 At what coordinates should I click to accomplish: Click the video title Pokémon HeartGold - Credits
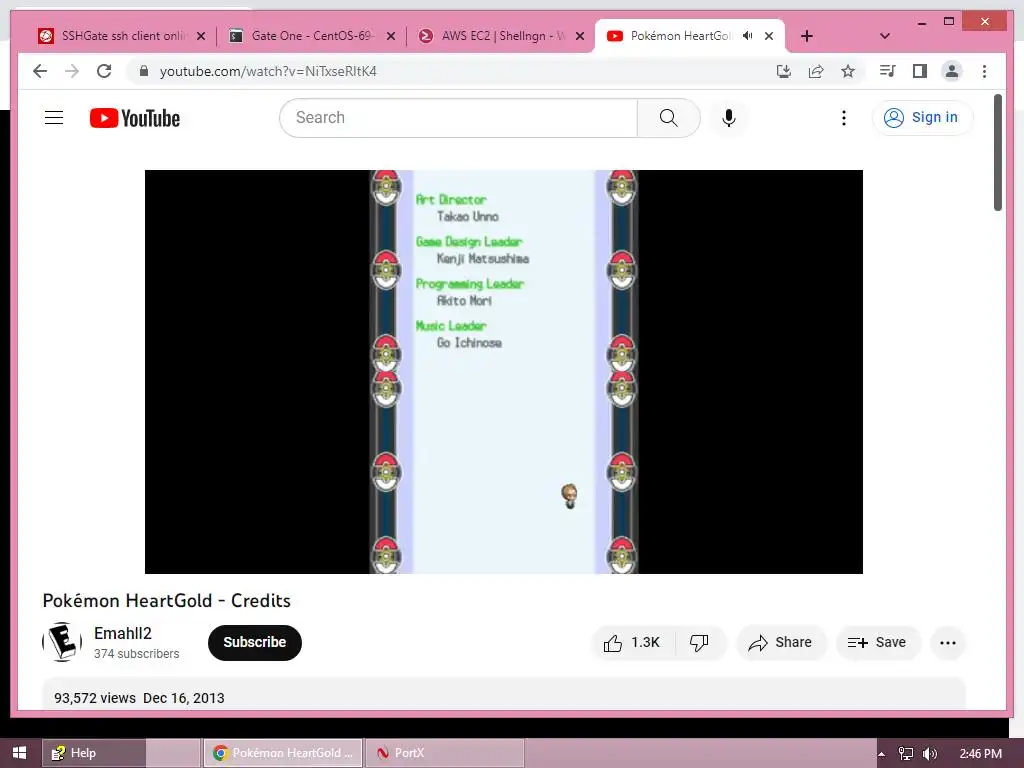click(167, 600)
